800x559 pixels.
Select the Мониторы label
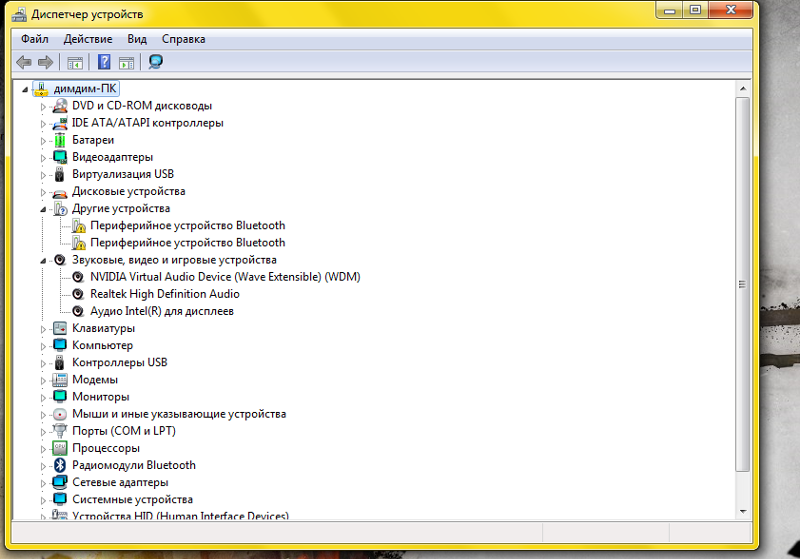101,397
